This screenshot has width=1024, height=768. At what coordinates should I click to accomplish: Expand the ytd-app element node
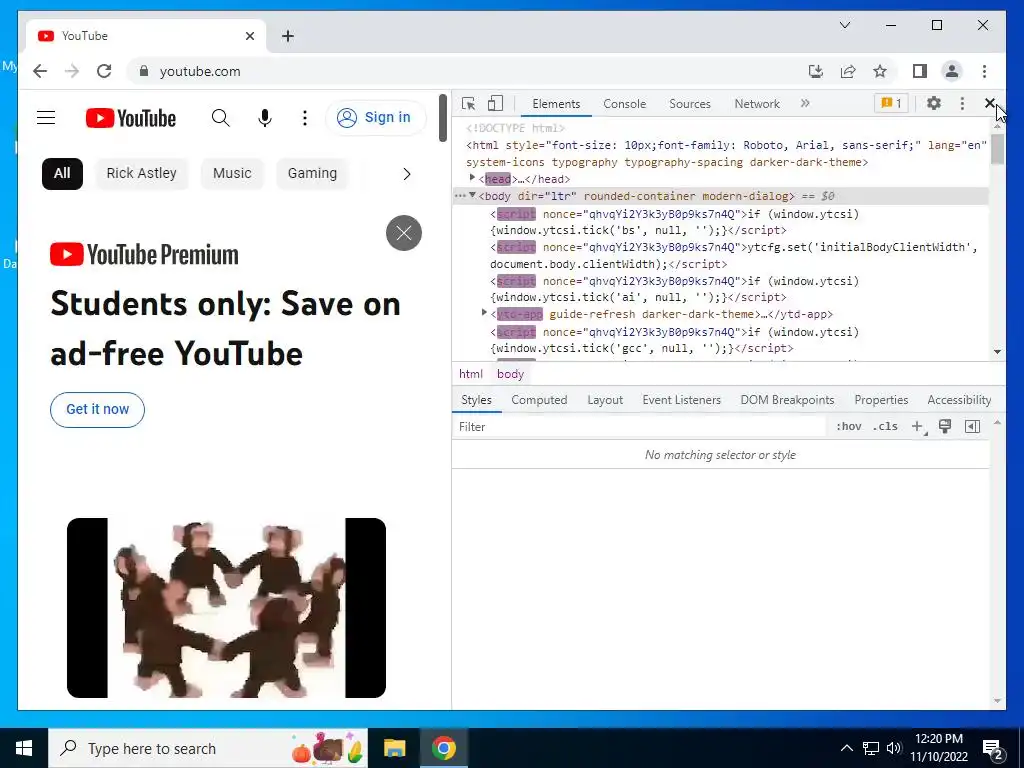click(484, 313)
